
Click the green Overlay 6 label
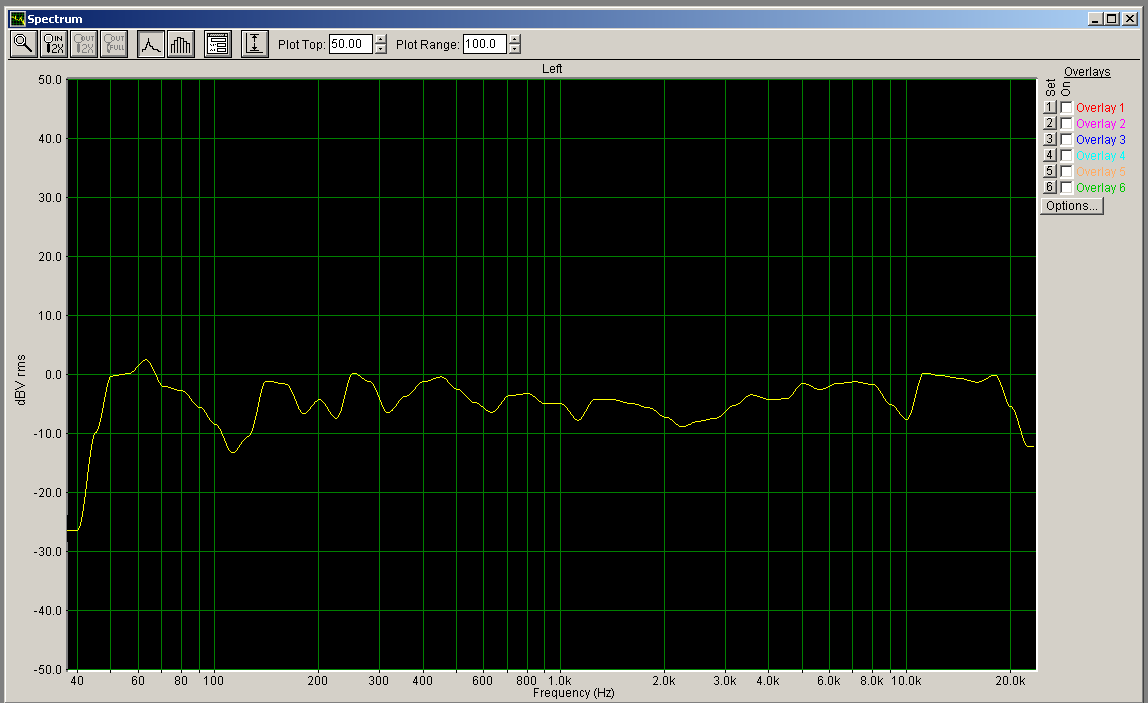point(1100,188)
